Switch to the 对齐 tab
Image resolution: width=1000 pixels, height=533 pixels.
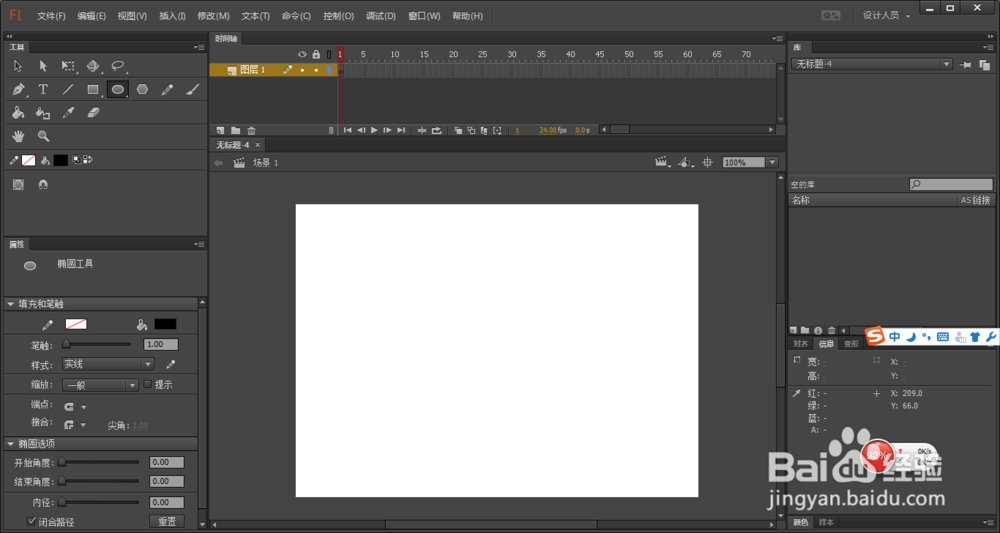(x=800, y=344)
